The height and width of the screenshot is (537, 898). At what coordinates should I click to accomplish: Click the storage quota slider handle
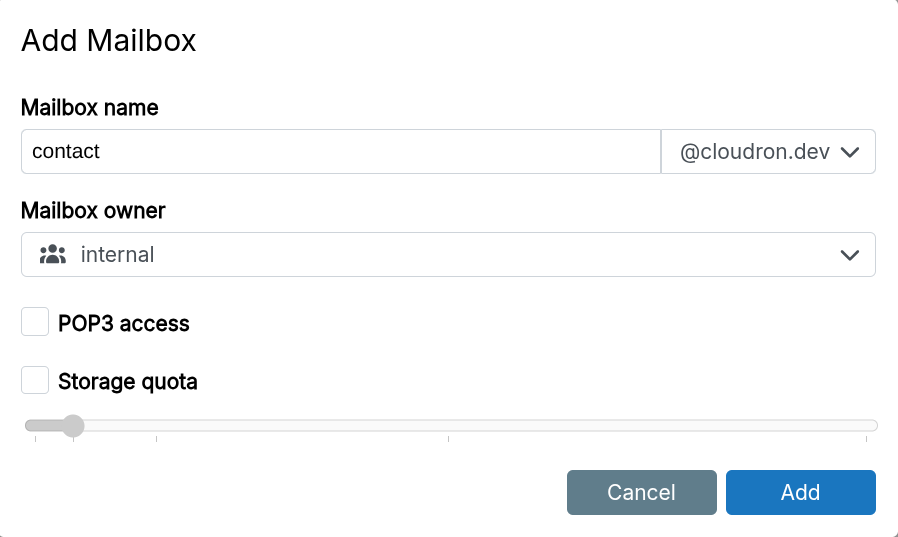(x=72, y=426)
